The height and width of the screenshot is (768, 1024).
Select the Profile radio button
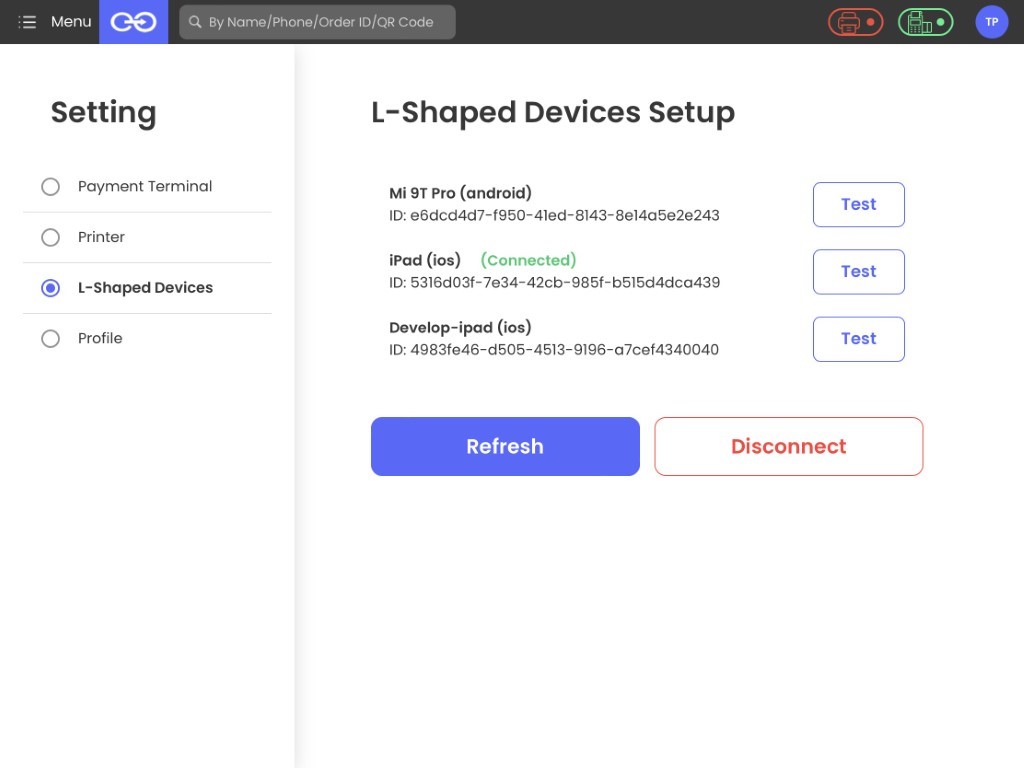[x=50, y=338]
